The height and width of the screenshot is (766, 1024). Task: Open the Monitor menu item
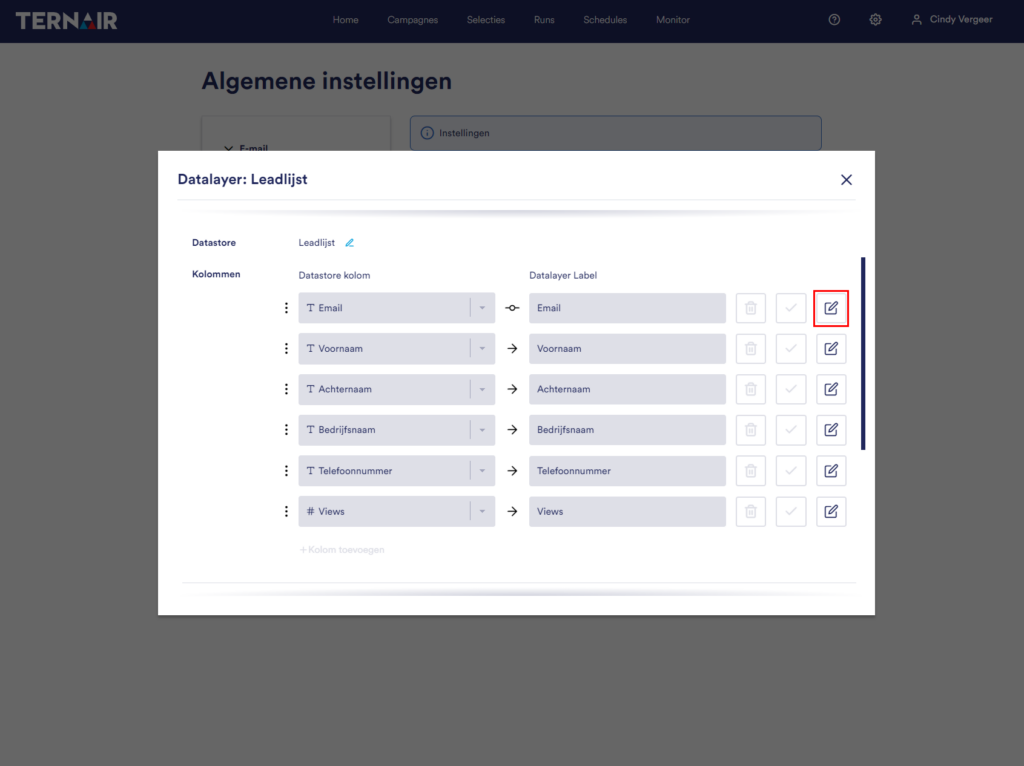[x=673, y=20]
